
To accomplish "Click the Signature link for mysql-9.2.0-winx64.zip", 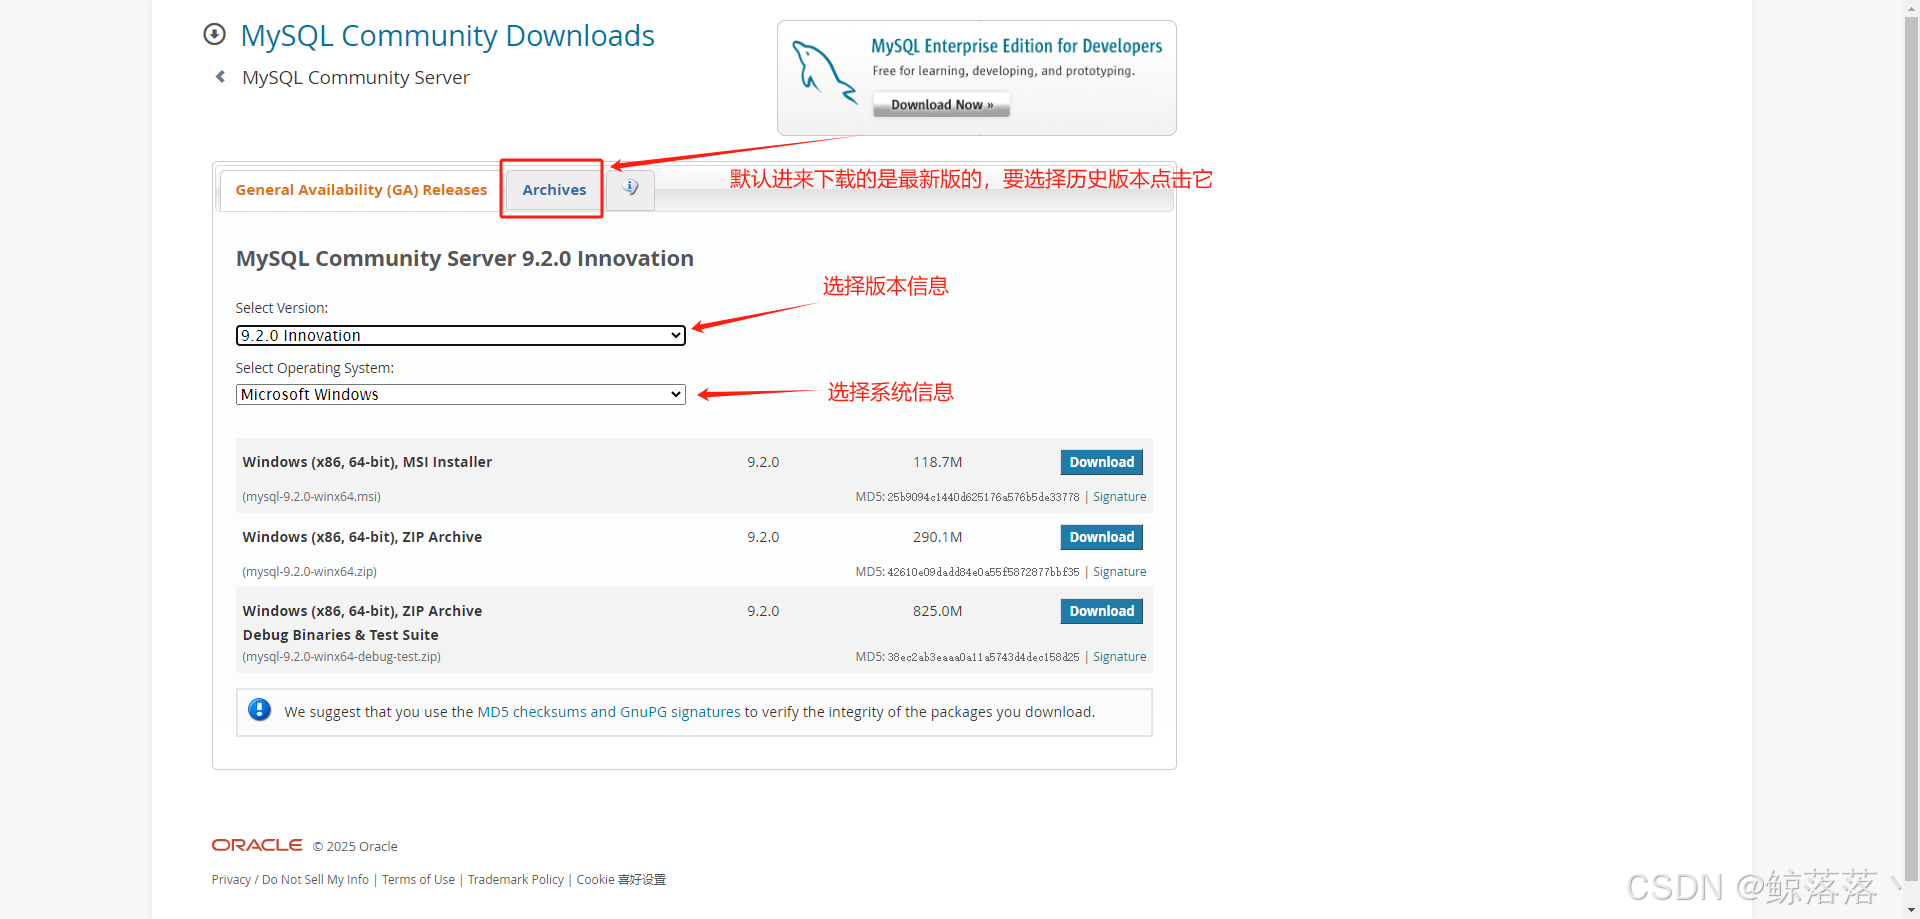I will click(x=1119, y=571).
